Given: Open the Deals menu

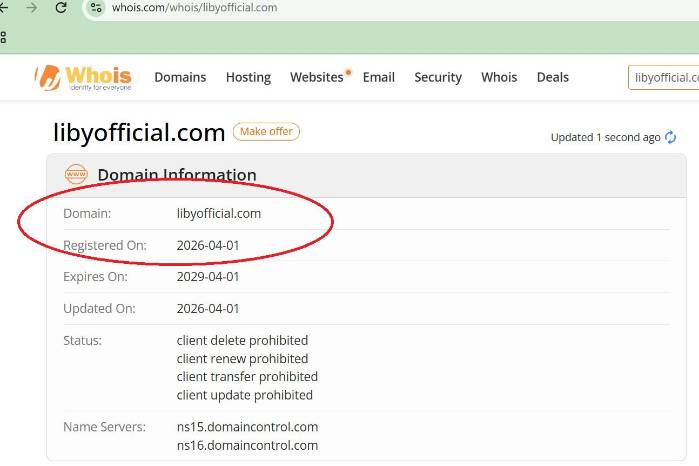Looking at the screenshot, I should 552,77.
